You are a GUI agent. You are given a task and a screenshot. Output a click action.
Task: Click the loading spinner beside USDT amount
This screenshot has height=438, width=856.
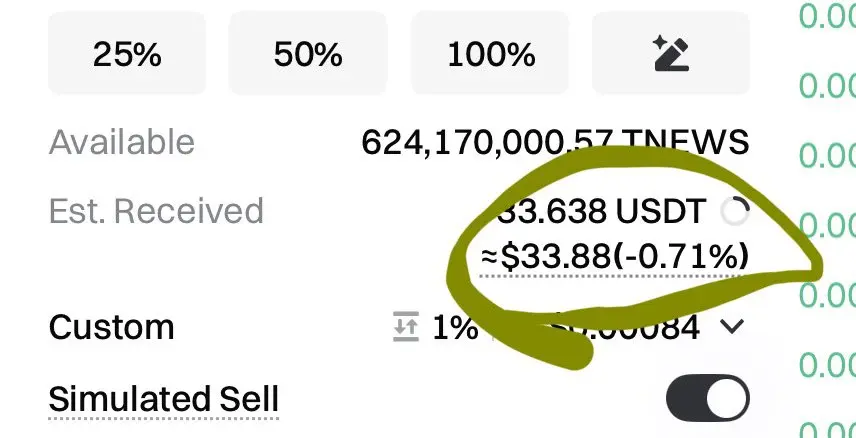pyautogui.click(x=735, y=212)
